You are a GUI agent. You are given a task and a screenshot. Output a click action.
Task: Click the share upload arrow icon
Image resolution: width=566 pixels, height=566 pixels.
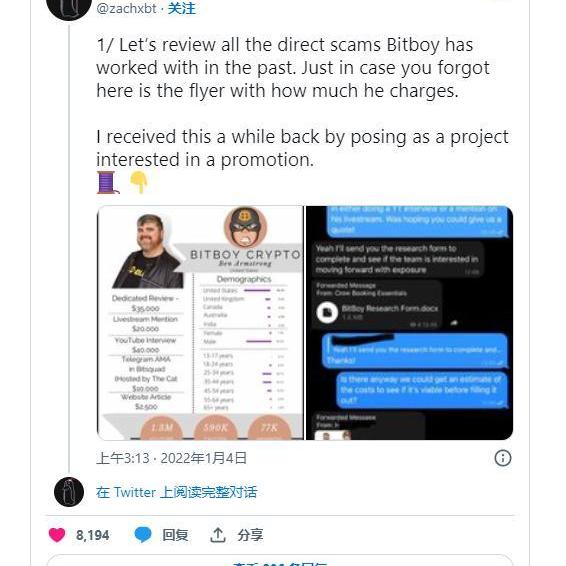(x=218, y=535)
